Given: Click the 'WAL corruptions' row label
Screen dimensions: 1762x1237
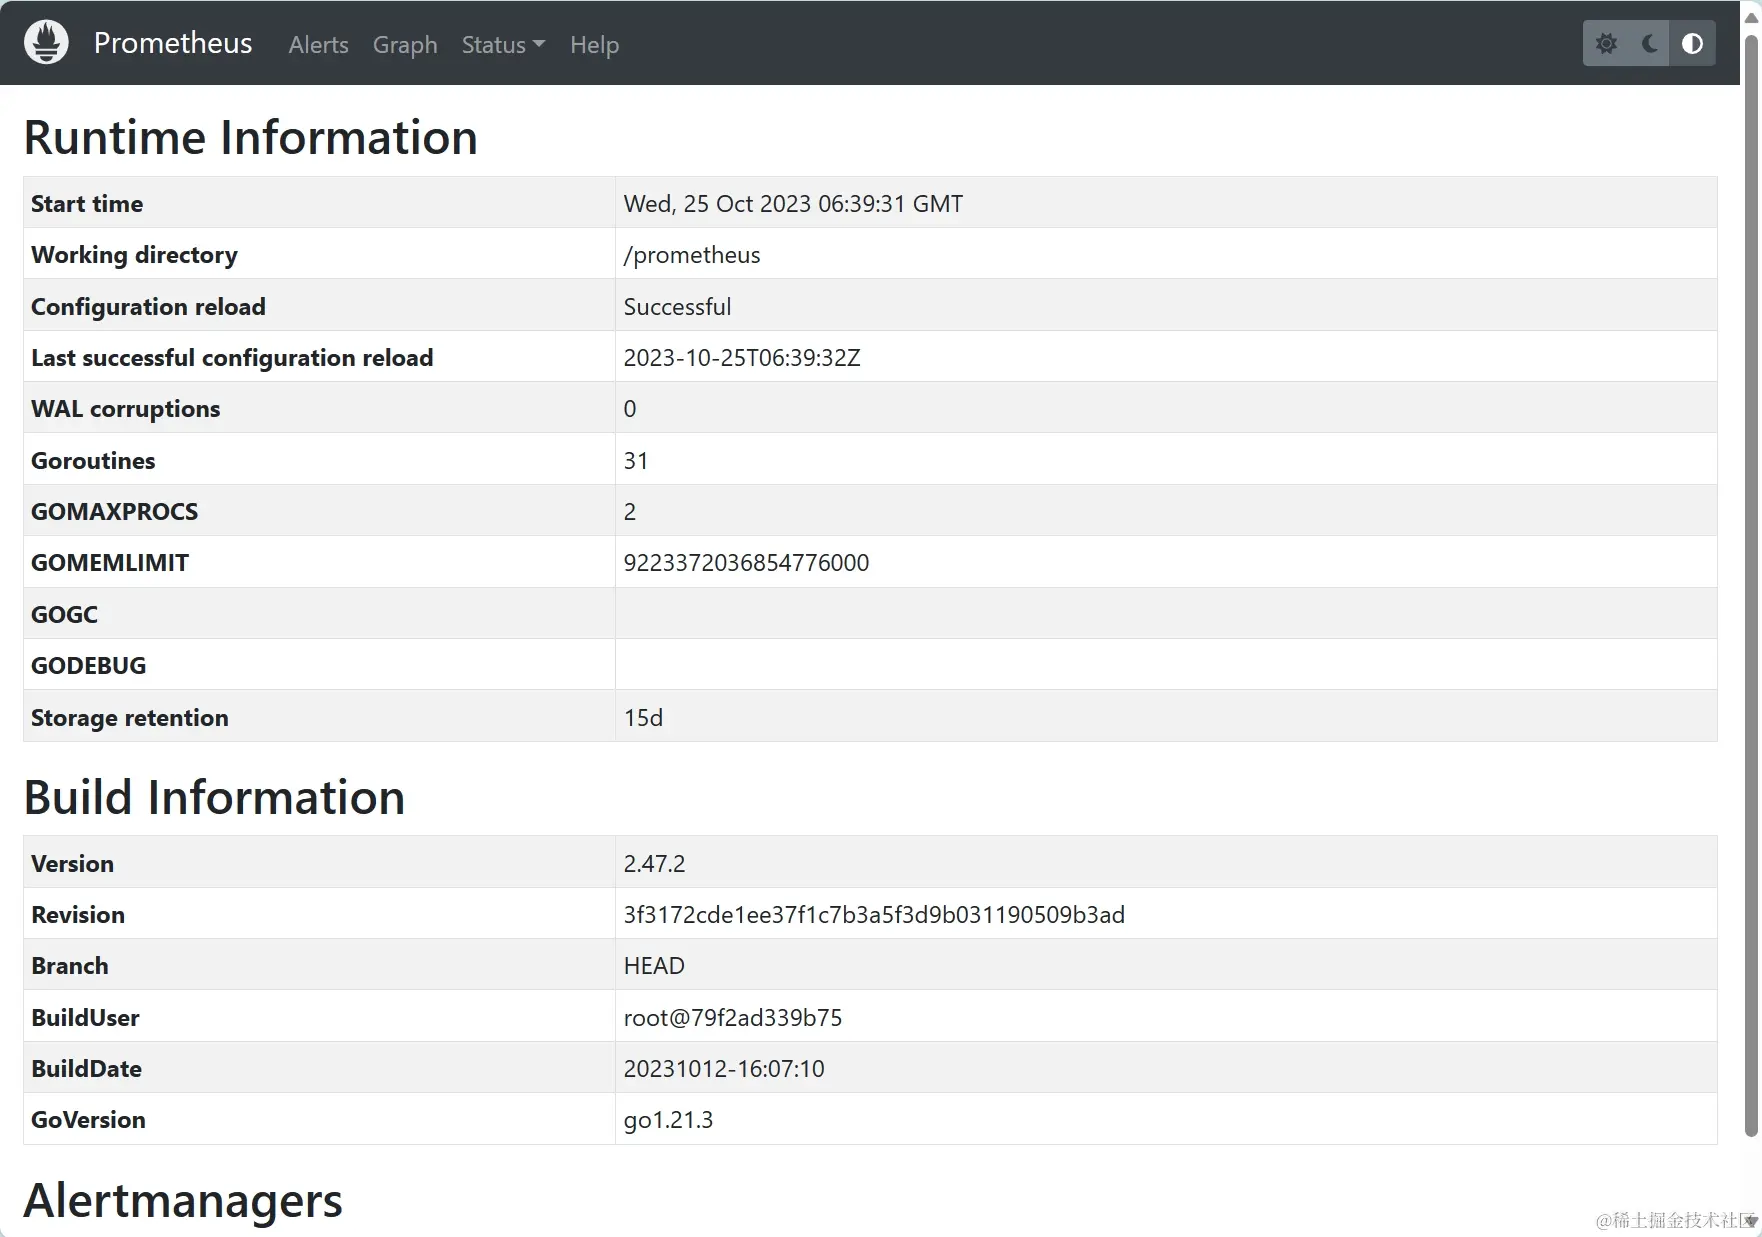Looking at the screenshot, I should point(125,409).
